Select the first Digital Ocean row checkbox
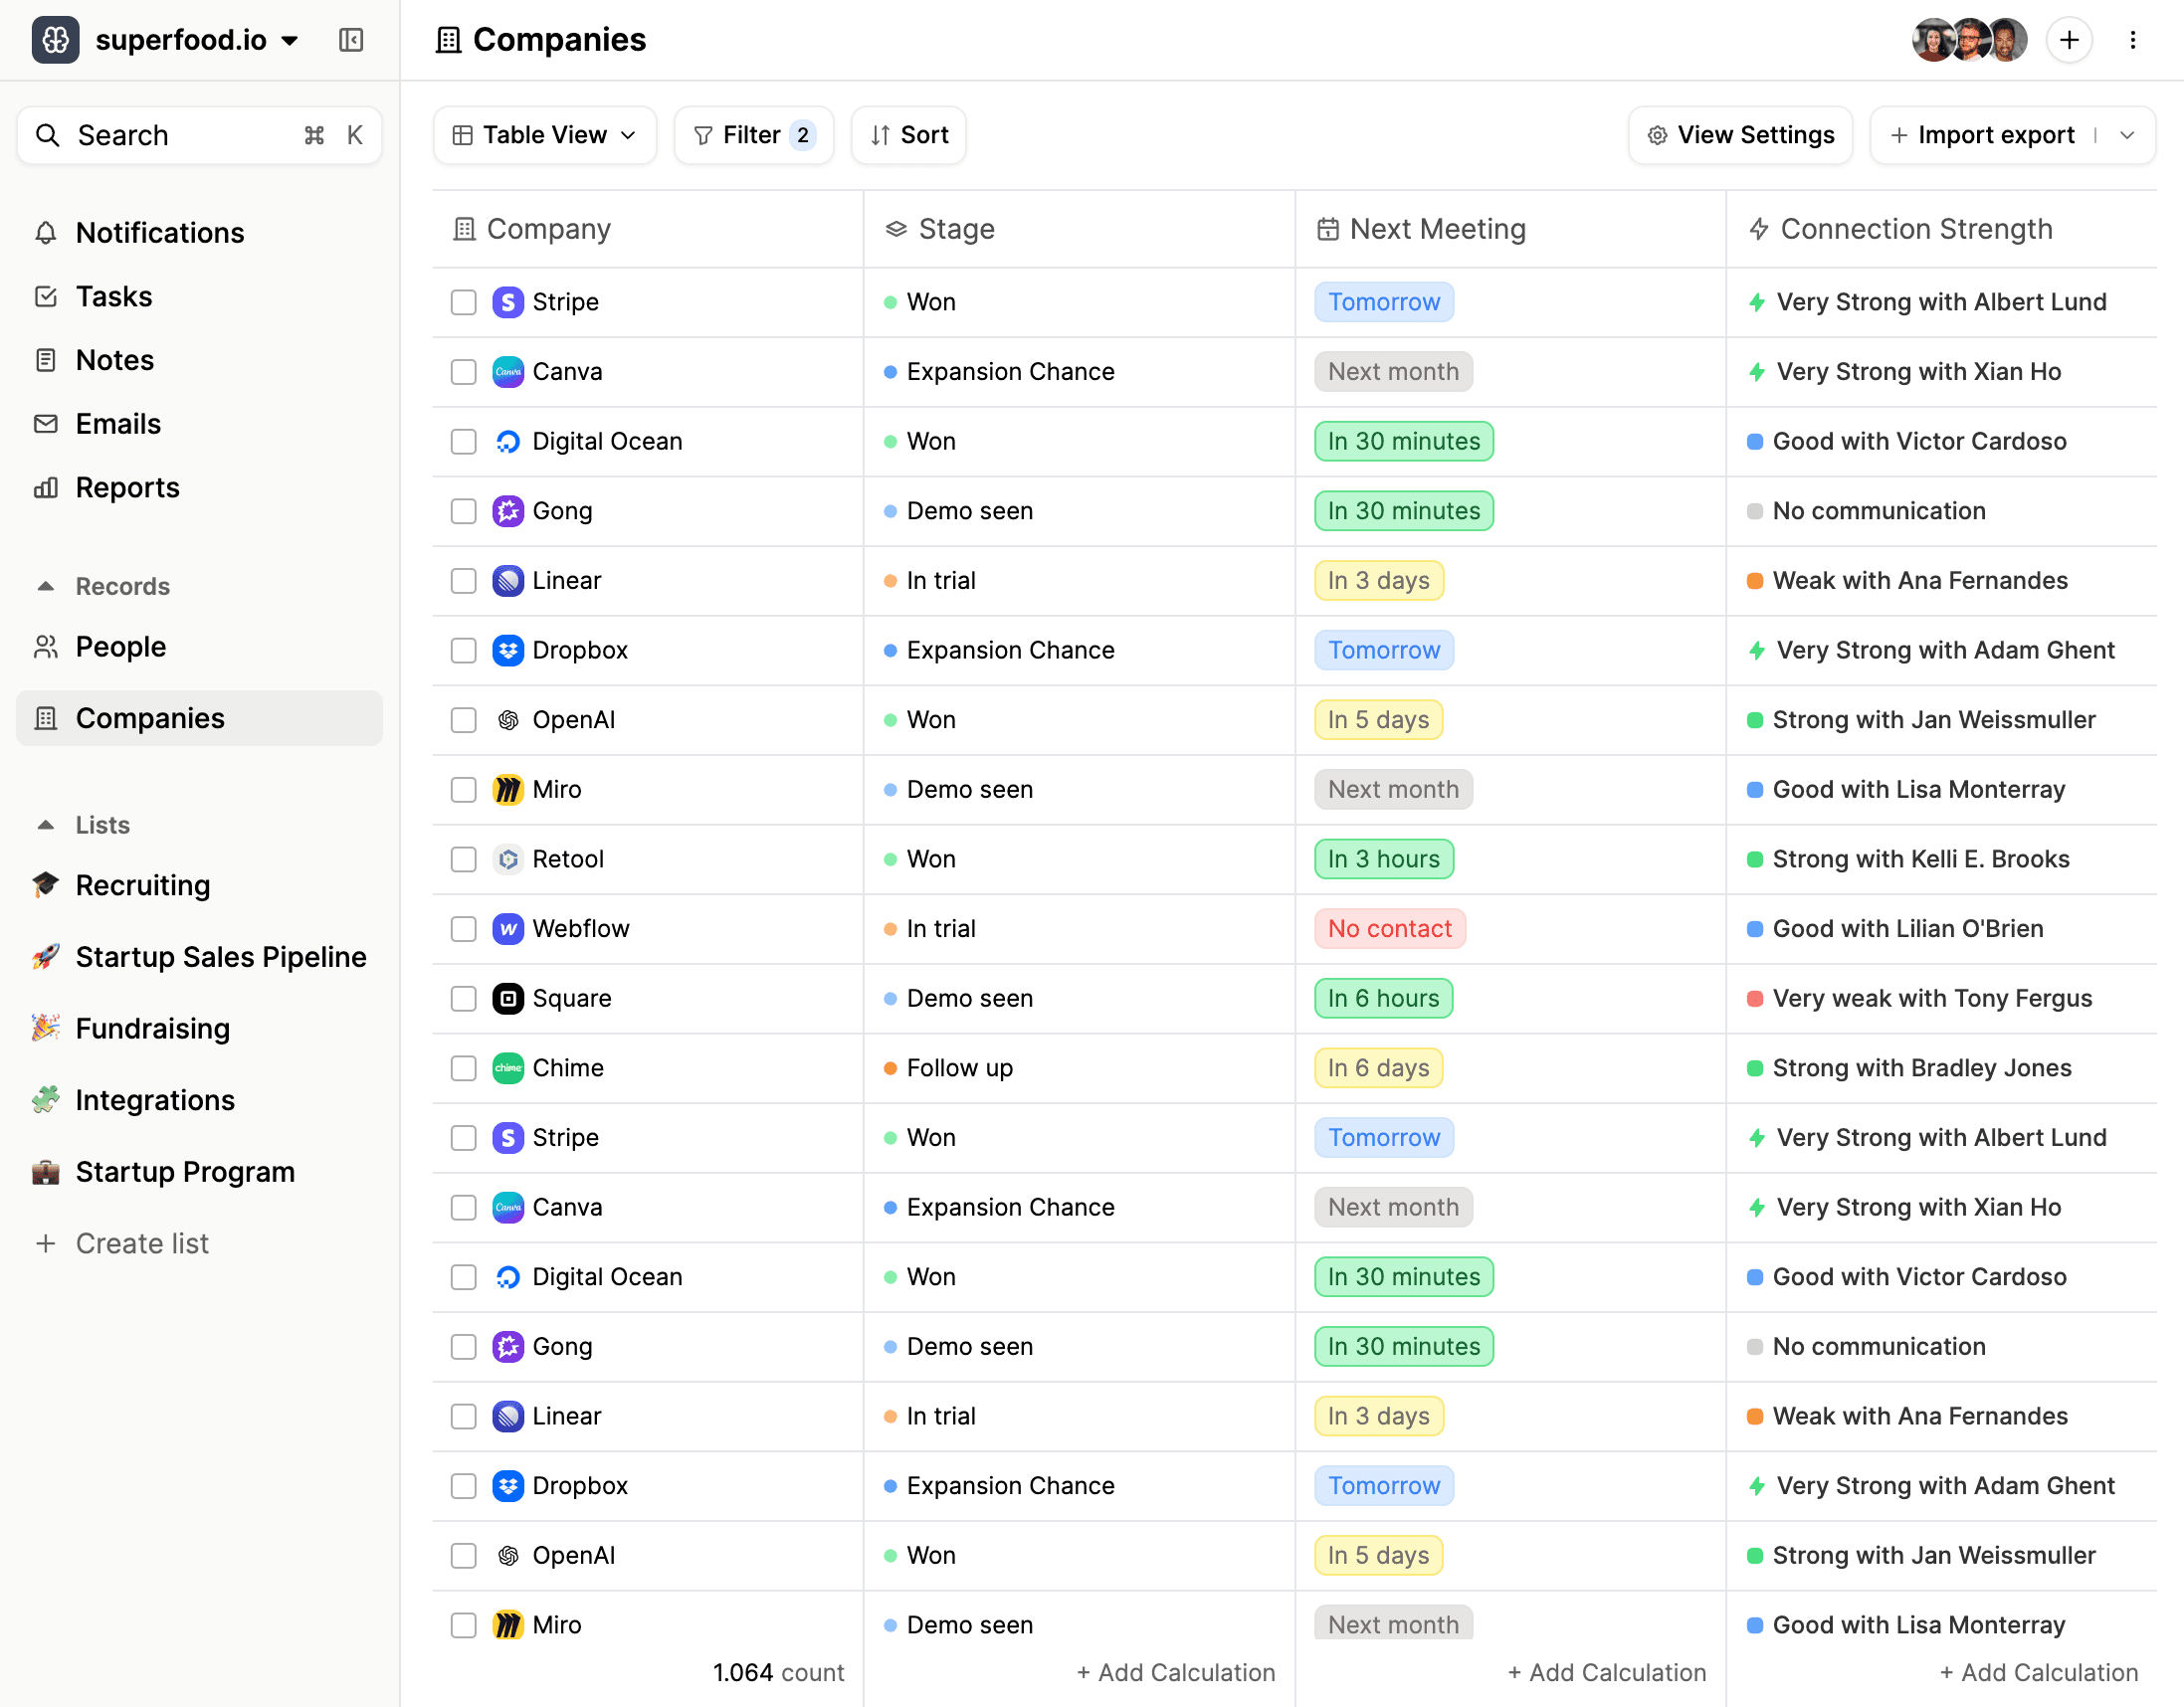Image resolution: width=2184 pixels, height=1707 pixels. pos(463,441)
